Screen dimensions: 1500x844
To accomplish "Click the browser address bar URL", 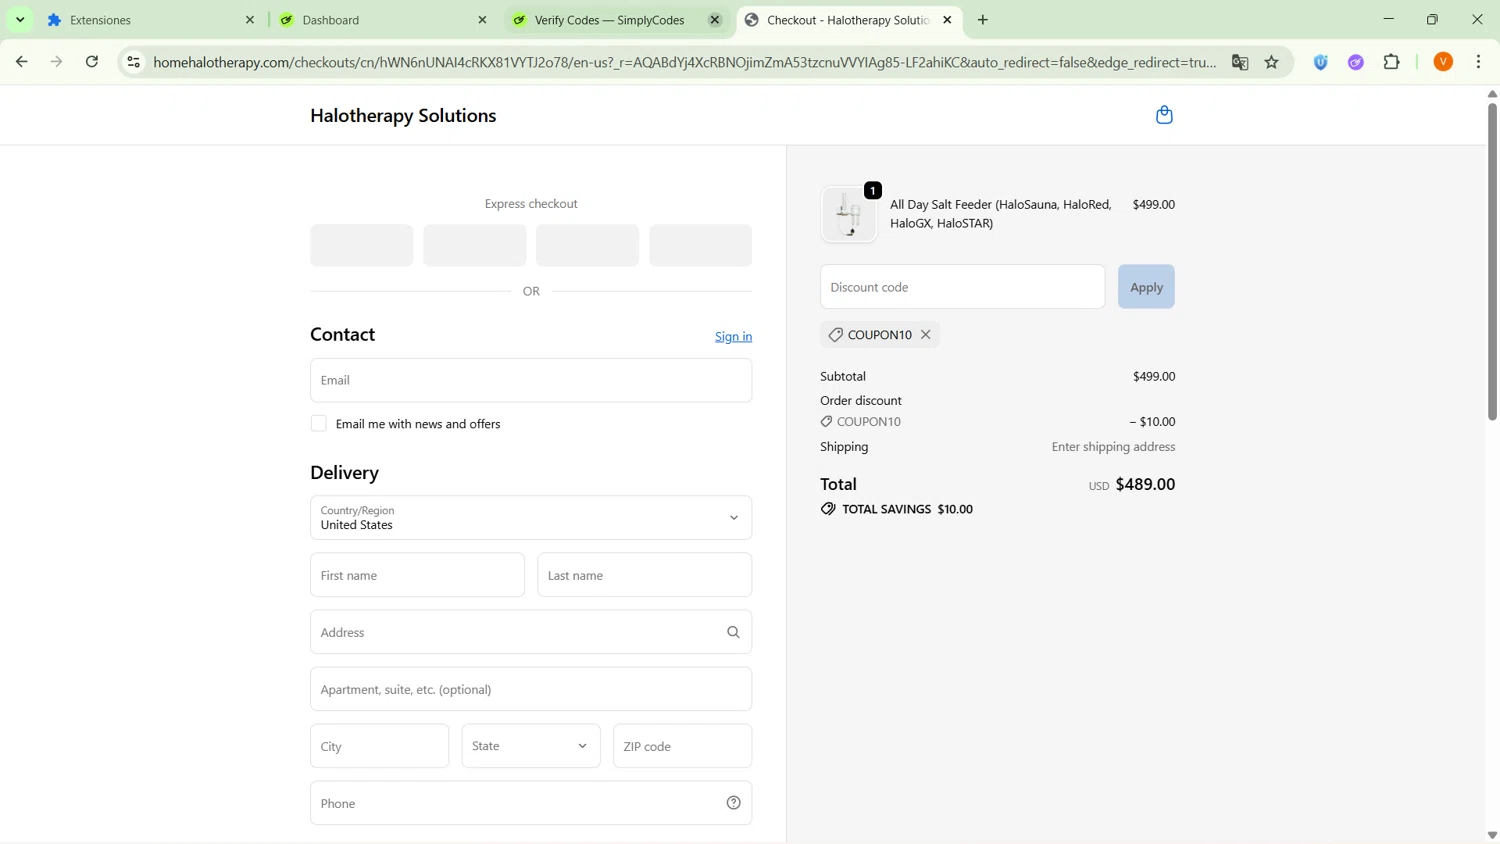I will pyautogui.click(x=685, y=62).
